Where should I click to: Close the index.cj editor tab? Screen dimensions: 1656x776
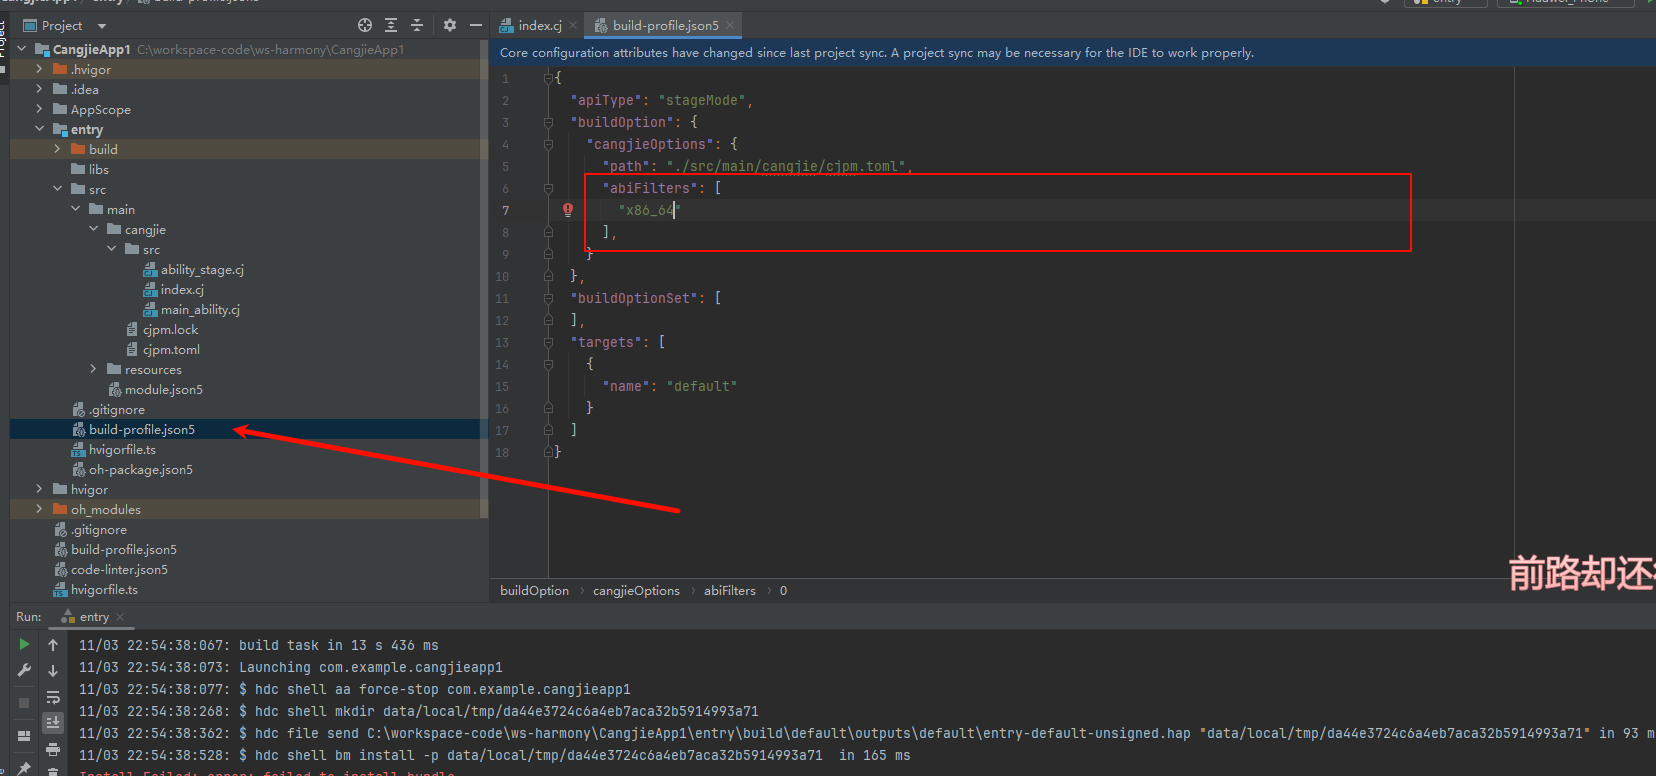pos(573,25)
